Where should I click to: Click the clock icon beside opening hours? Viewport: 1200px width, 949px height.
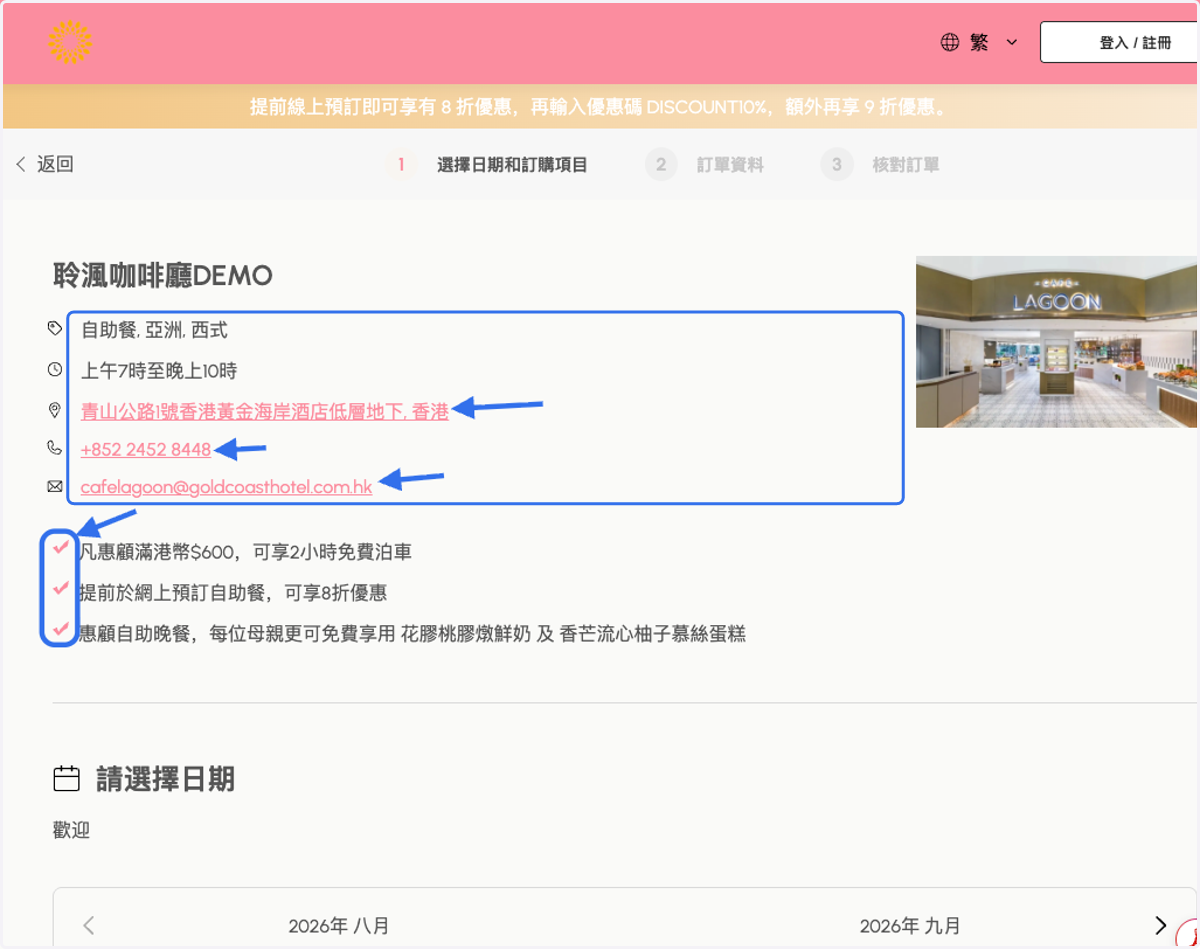tap(55, 369)
